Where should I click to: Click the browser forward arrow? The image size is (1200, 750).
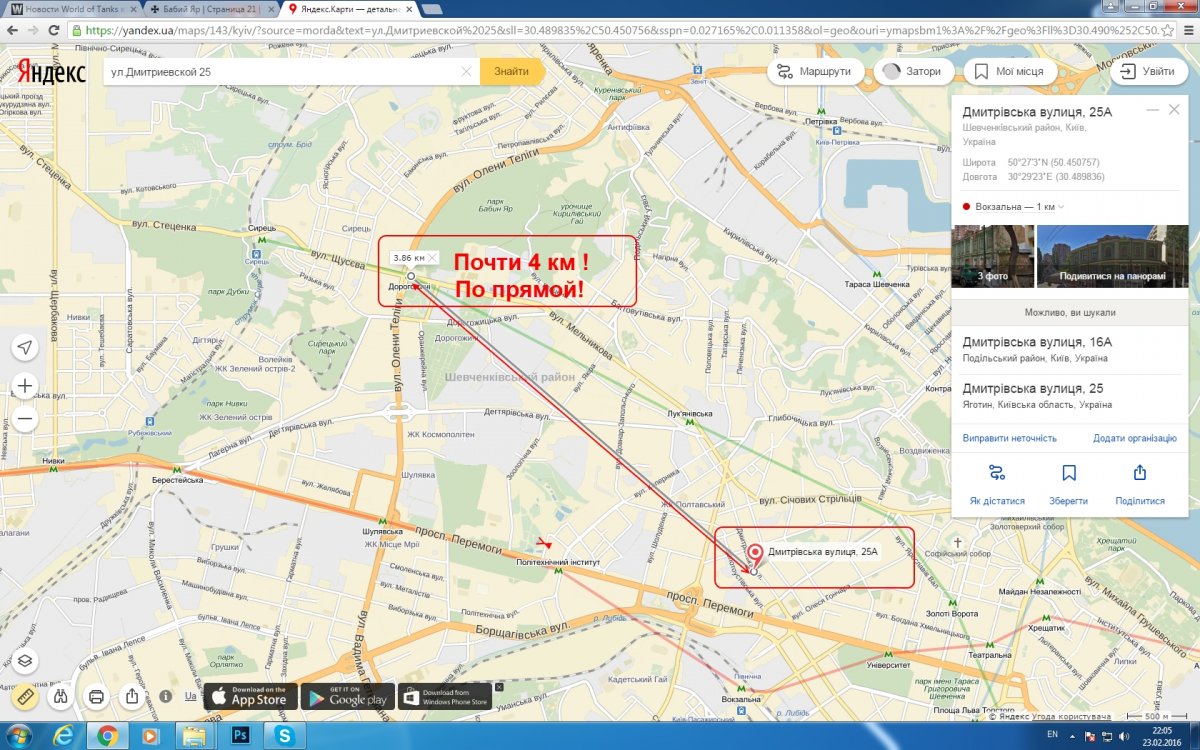tap(36, 30)
